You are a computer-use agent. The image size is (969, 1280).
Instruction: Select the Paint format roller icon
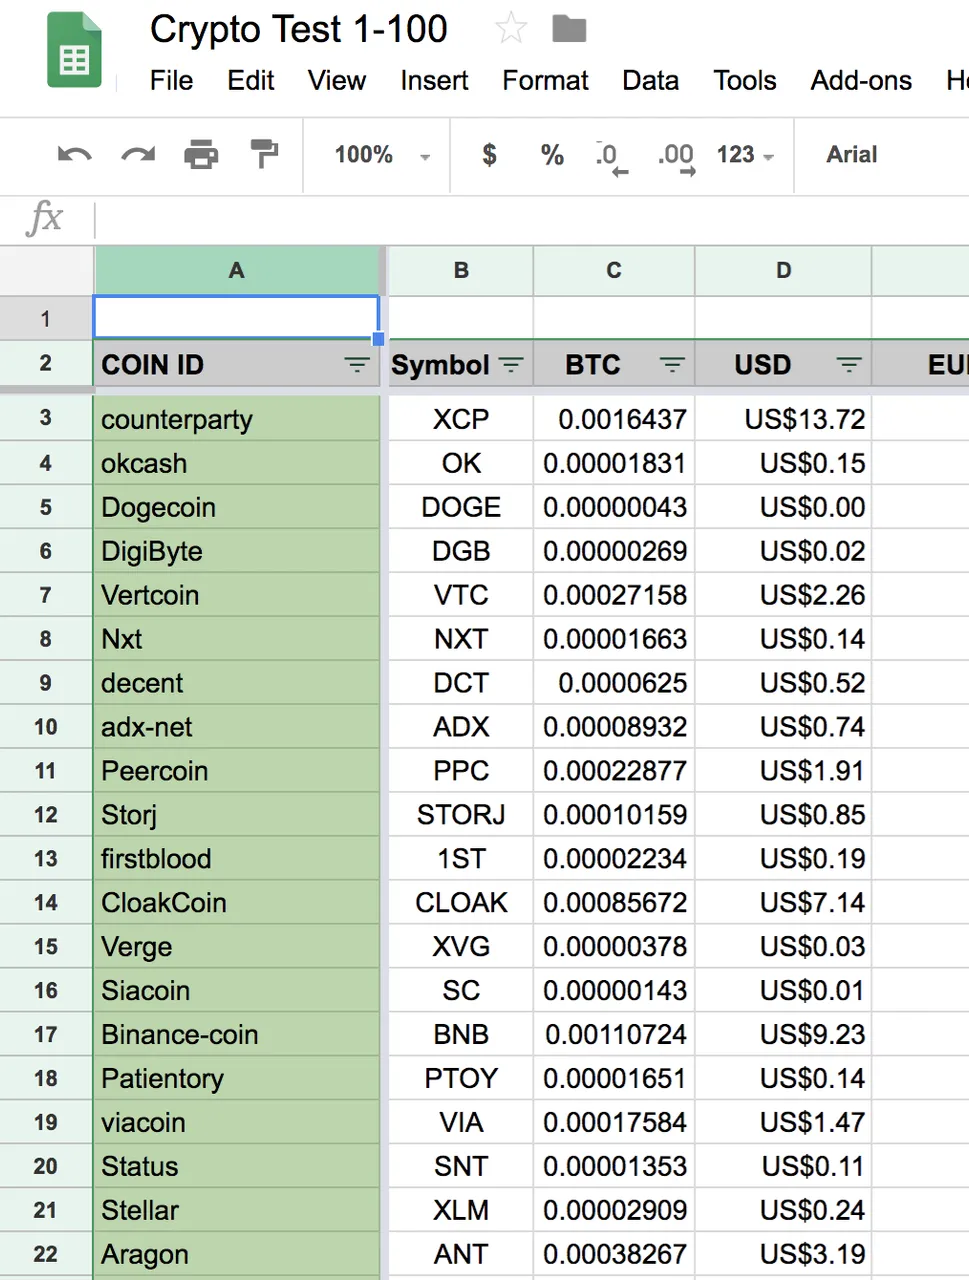tap(264, 154)
